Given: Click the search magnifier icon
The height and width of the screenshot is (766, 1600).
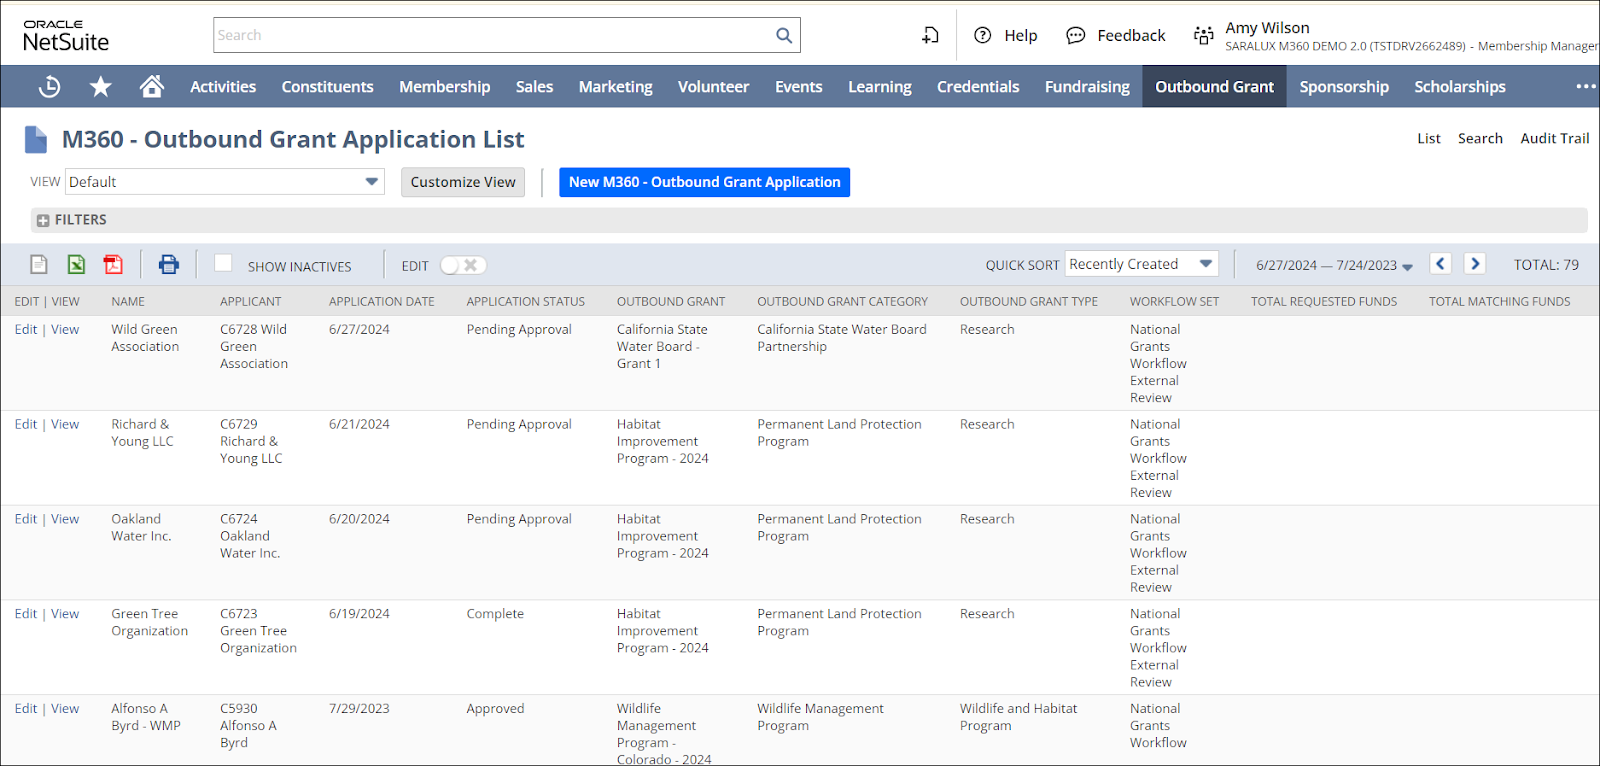Looking at the screenshot, I should (784, 36).
